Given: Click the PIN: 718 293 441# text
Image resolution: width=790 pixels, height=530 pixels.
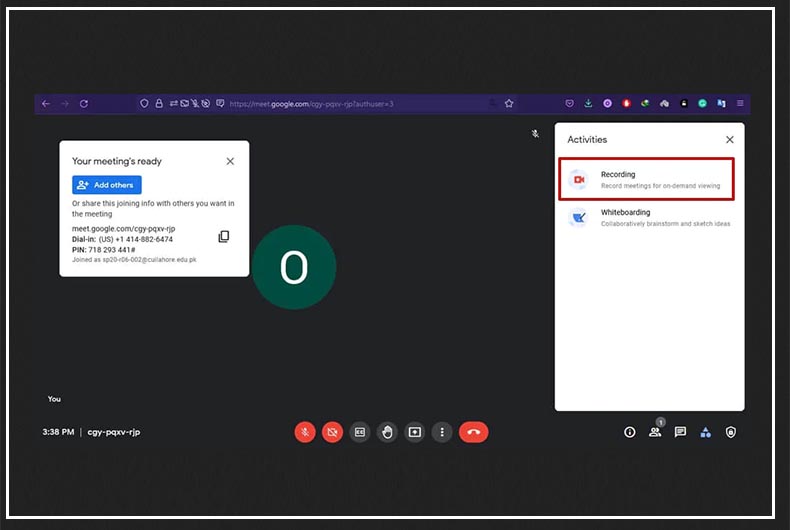Looking at the screenshot, I should point(103,250).
